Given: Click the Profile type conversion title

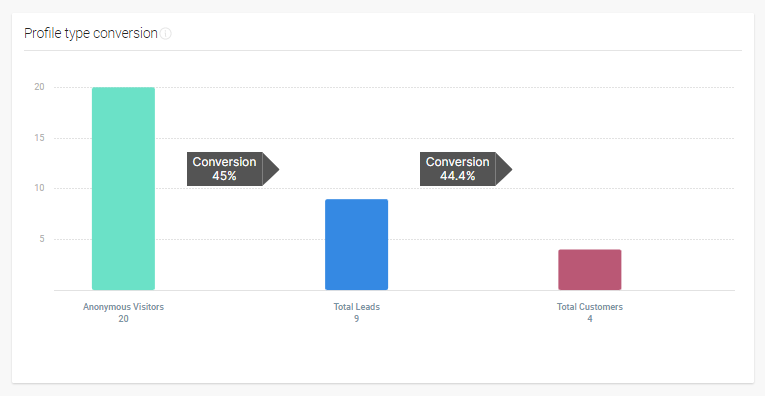Looking at the screenshot, I should point(91,33).
